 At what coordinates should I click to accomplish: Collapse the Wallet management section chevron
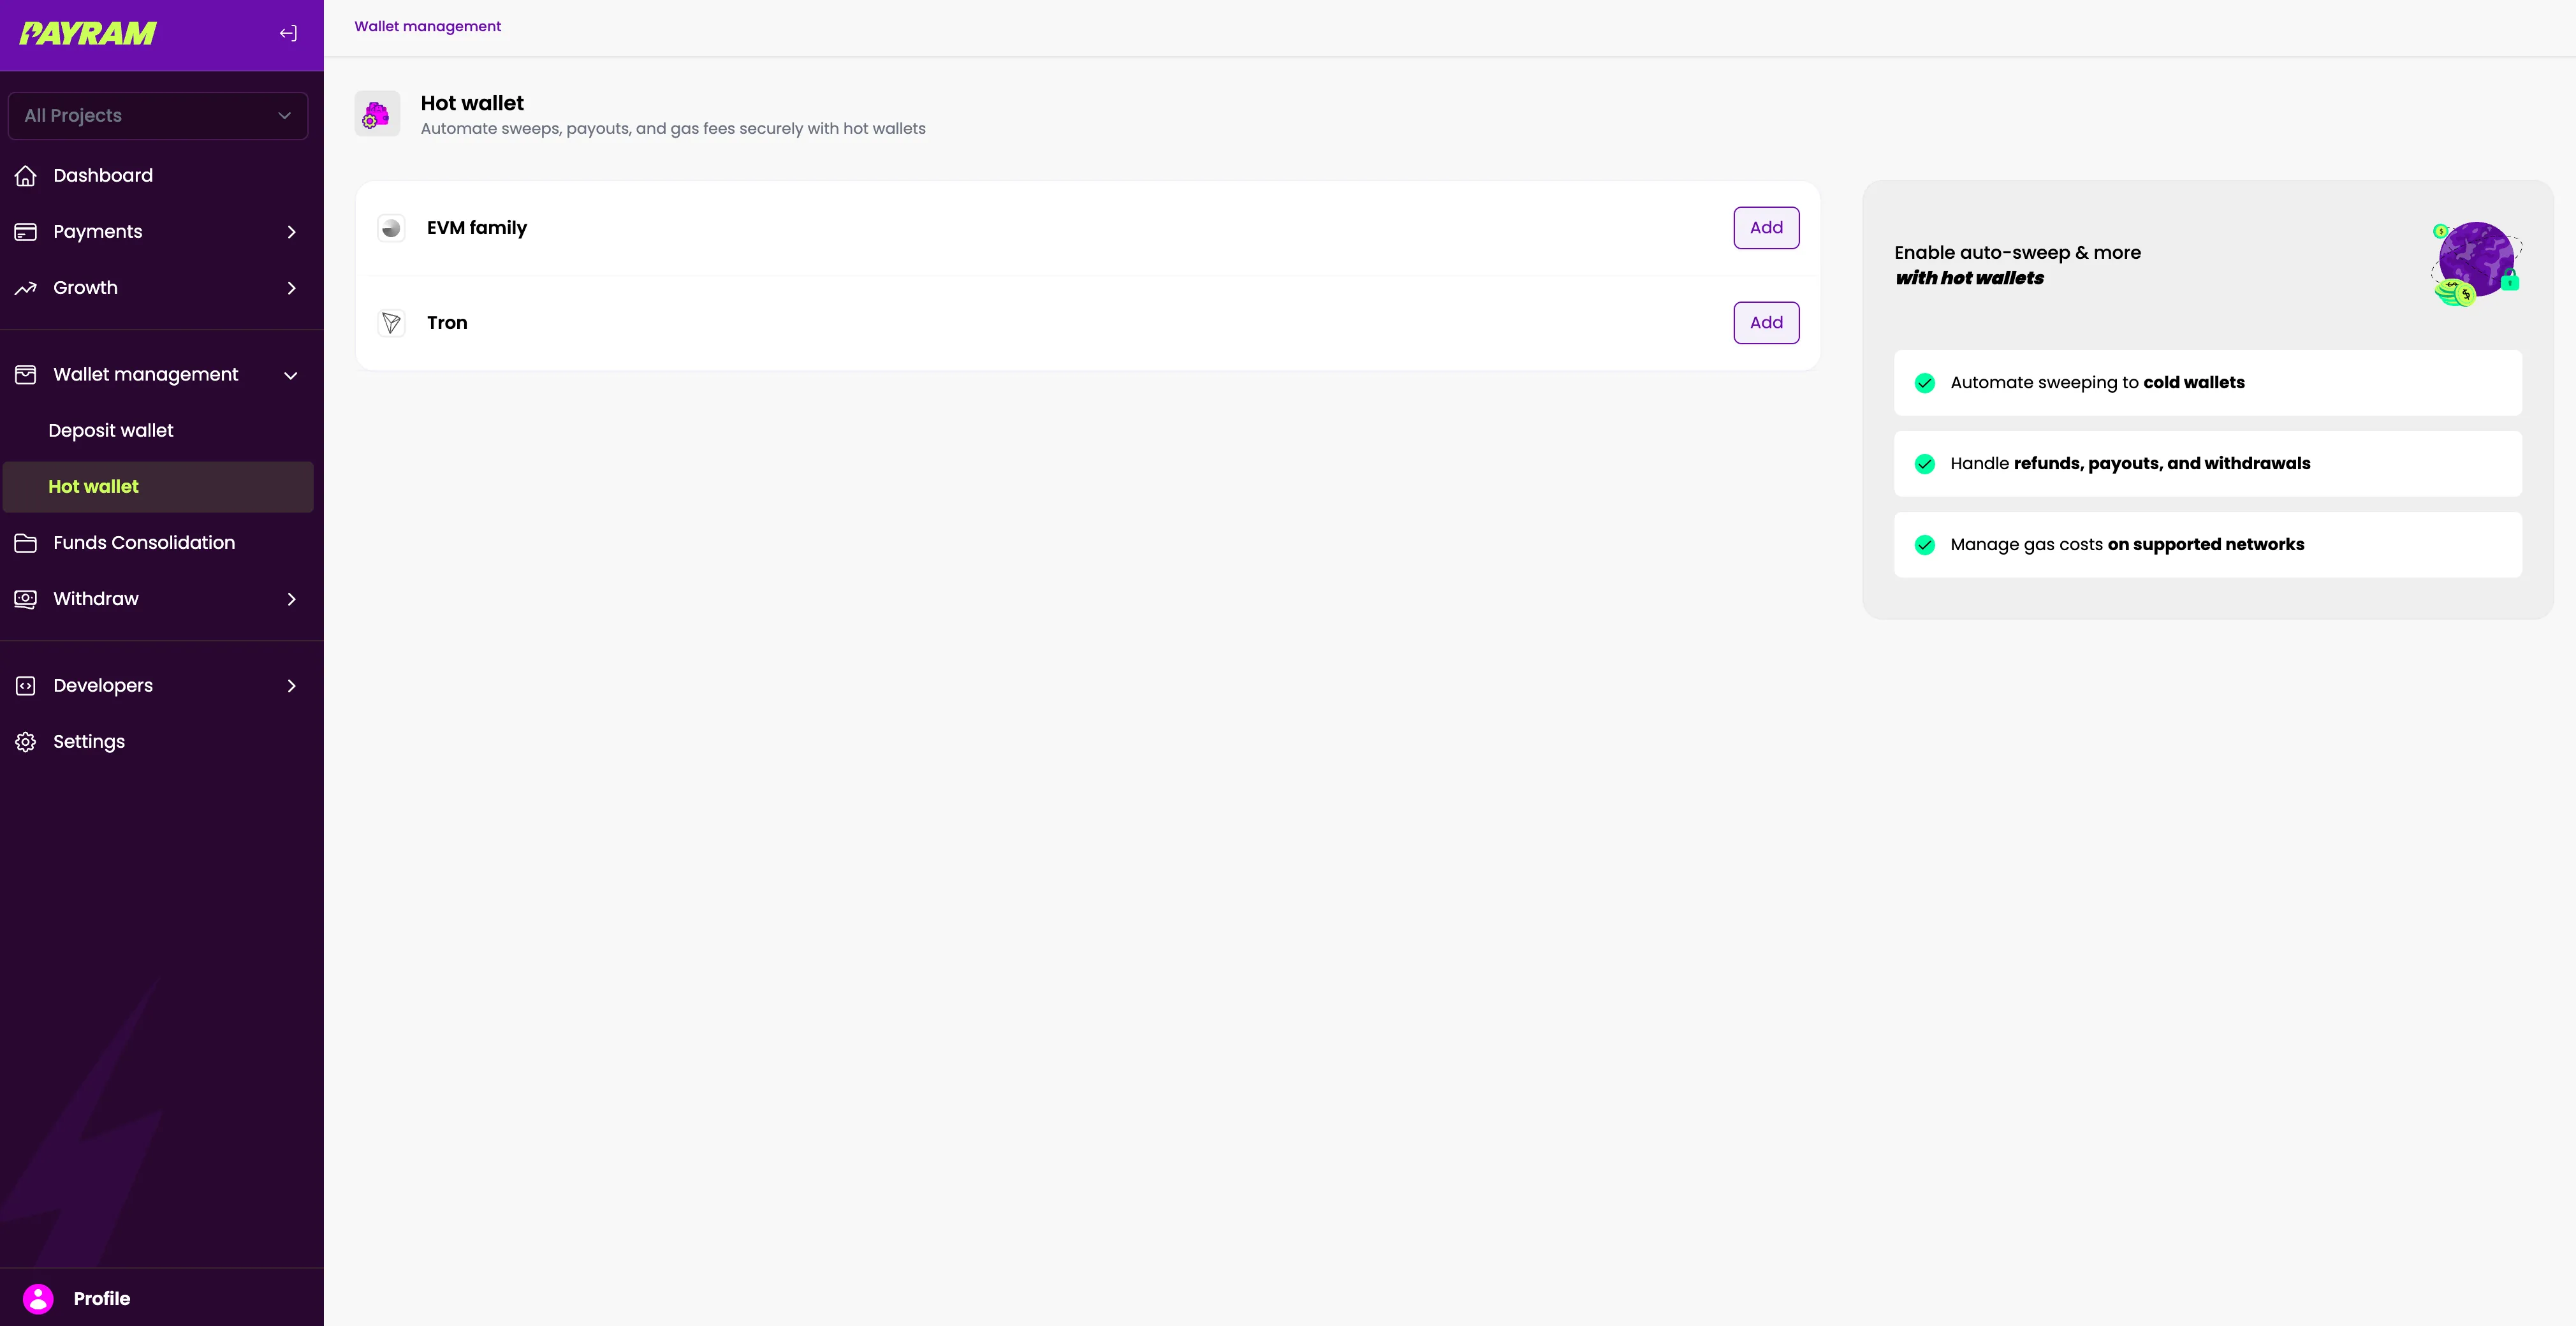pyautogui.click(x=291, y=376)
